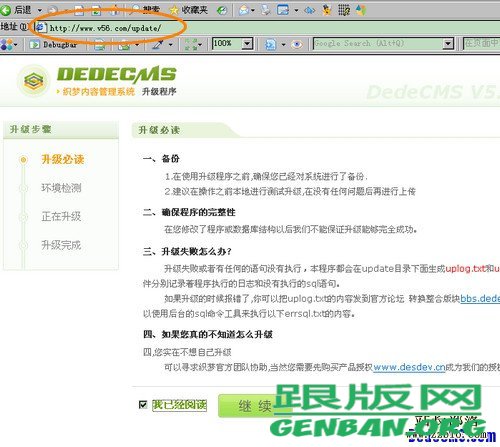
Task: Go back with the 后退 button
Action: click(16, 10)
